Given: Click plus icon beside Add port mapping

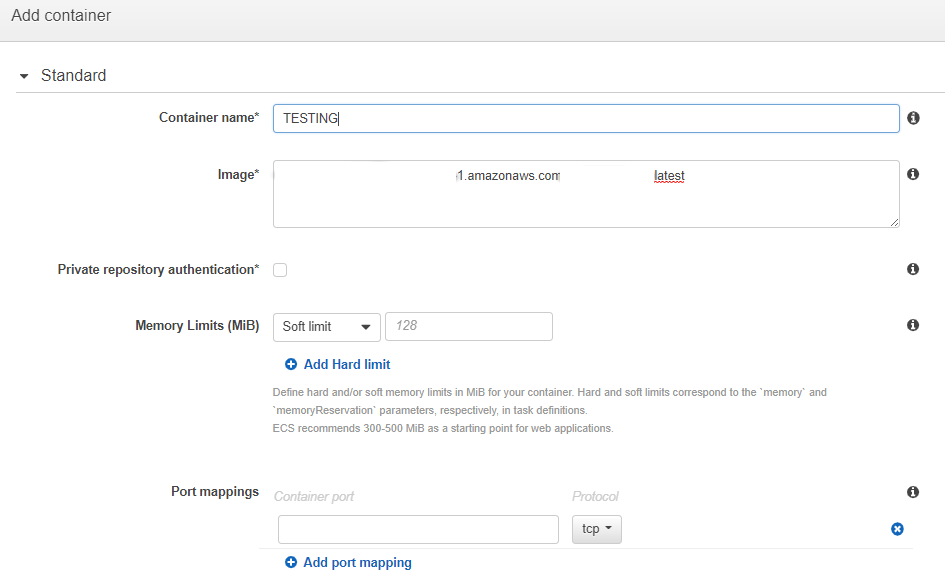Looking at the screenshot, I should pyautogui.click(x=291, y=563).
